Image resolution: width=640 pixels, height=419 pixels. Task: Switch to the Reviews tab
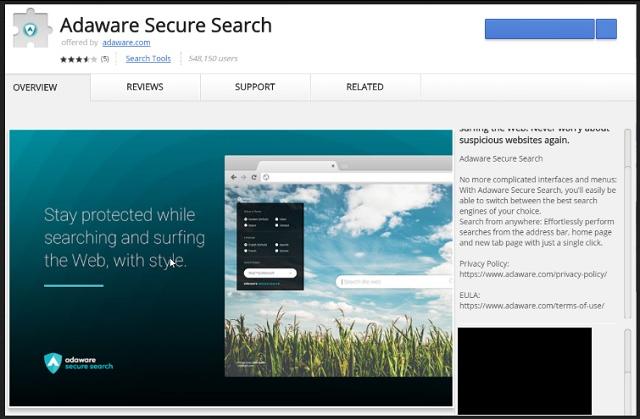[x=145, y=87]
